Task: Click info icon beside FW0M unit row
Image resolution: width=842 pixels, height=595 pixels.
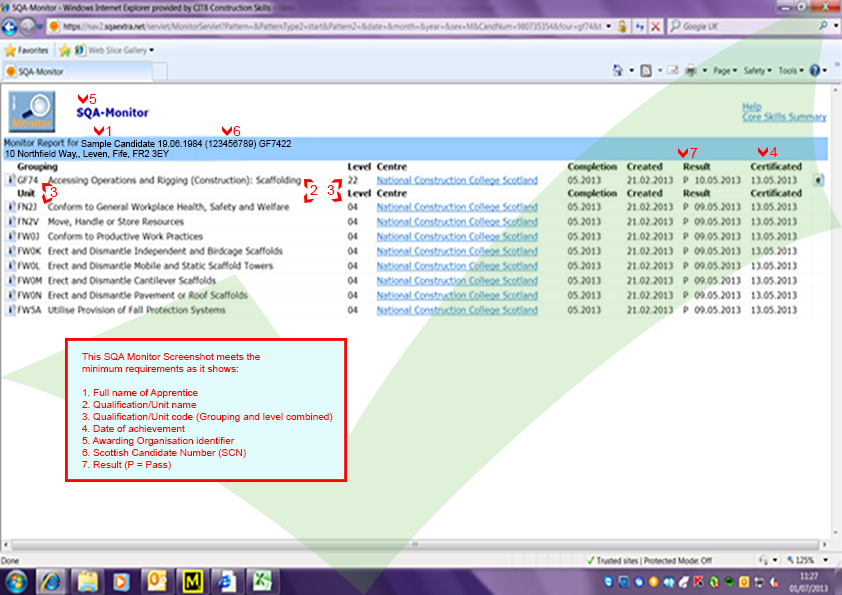Action: point(10,280)
